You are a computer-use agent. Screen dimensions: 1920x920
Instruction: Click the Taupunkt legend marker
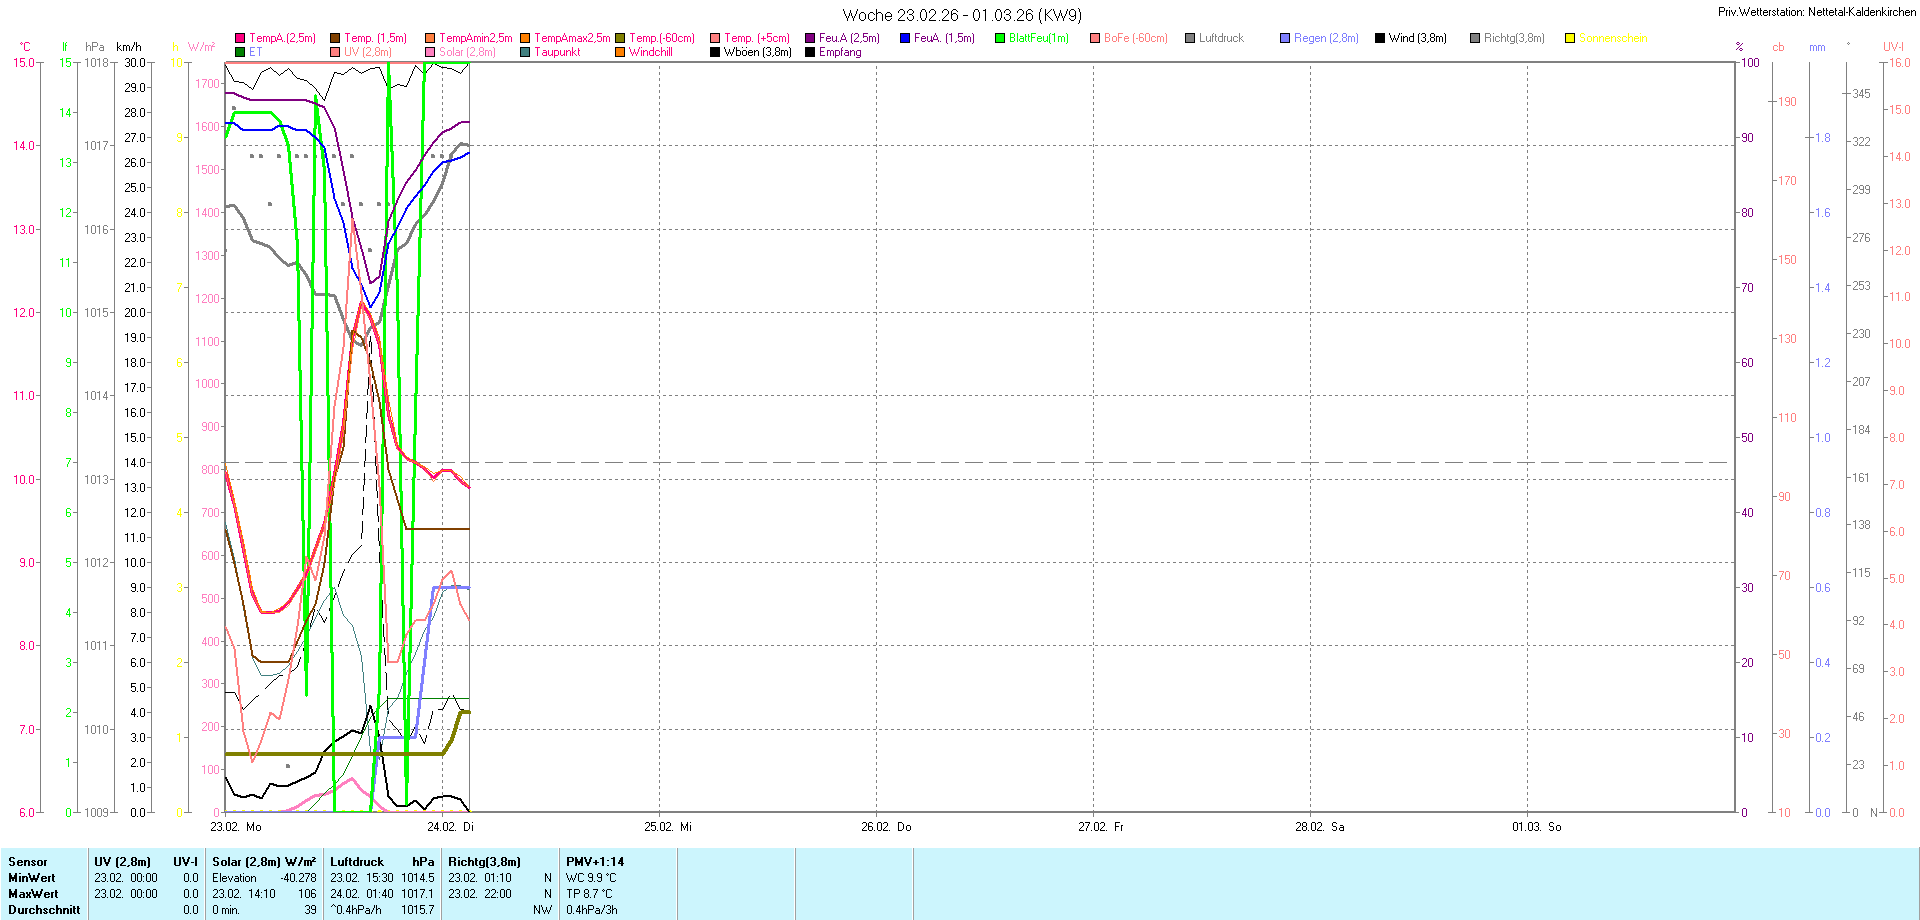(x=525, y=52)
